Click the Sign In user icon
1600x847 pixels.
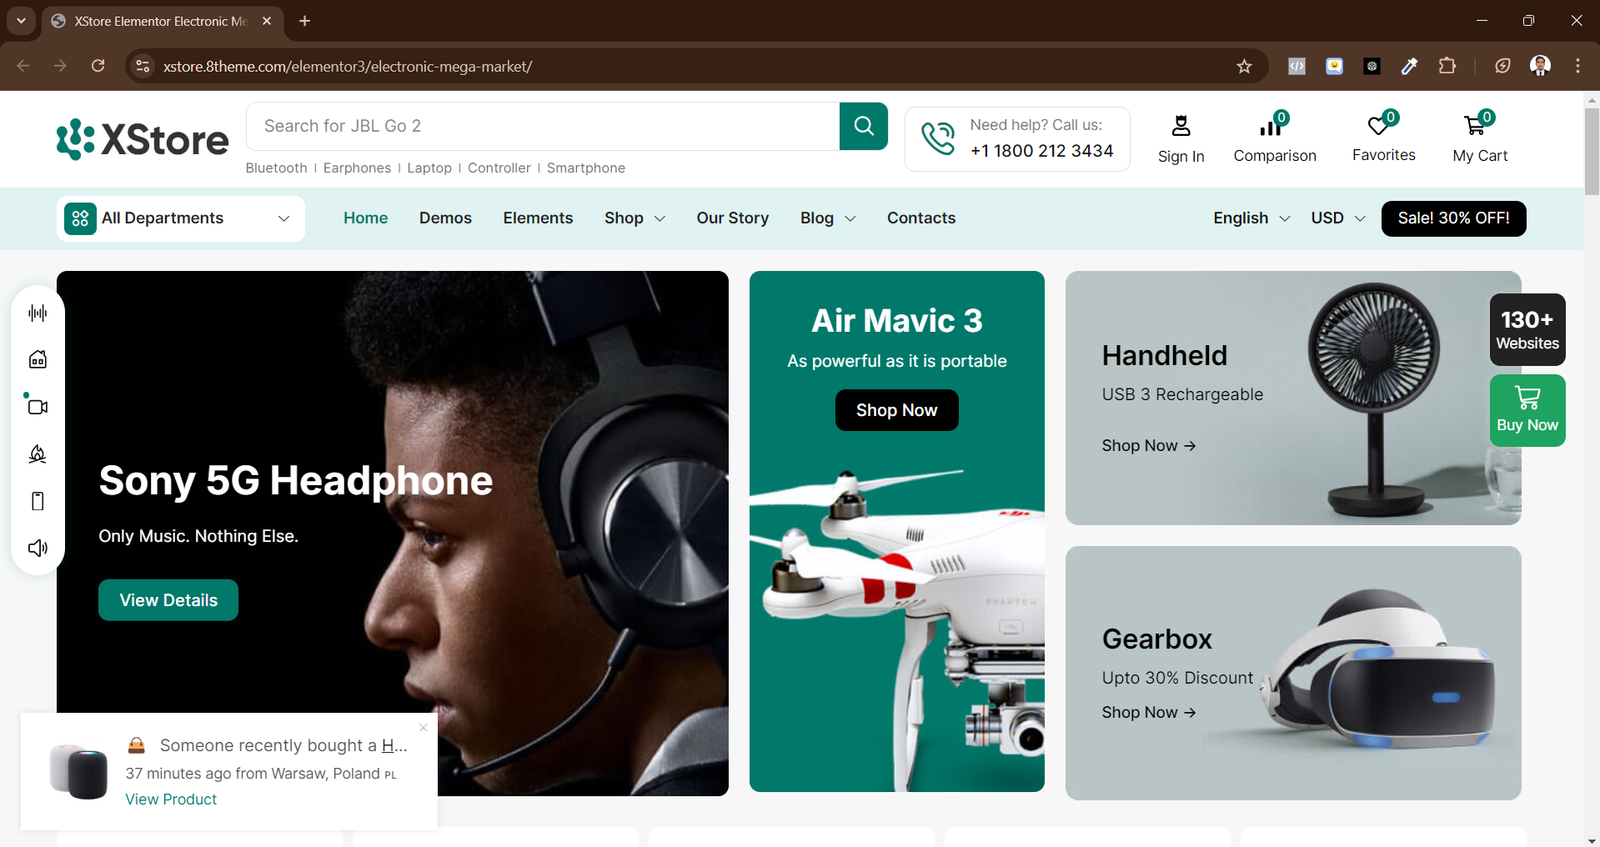coord(1181,126)
